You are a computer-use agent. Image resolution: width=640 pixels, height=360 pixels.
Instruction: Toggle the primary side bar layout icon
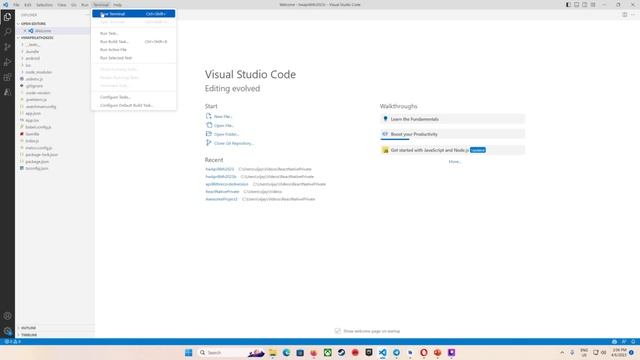[568, 4]
